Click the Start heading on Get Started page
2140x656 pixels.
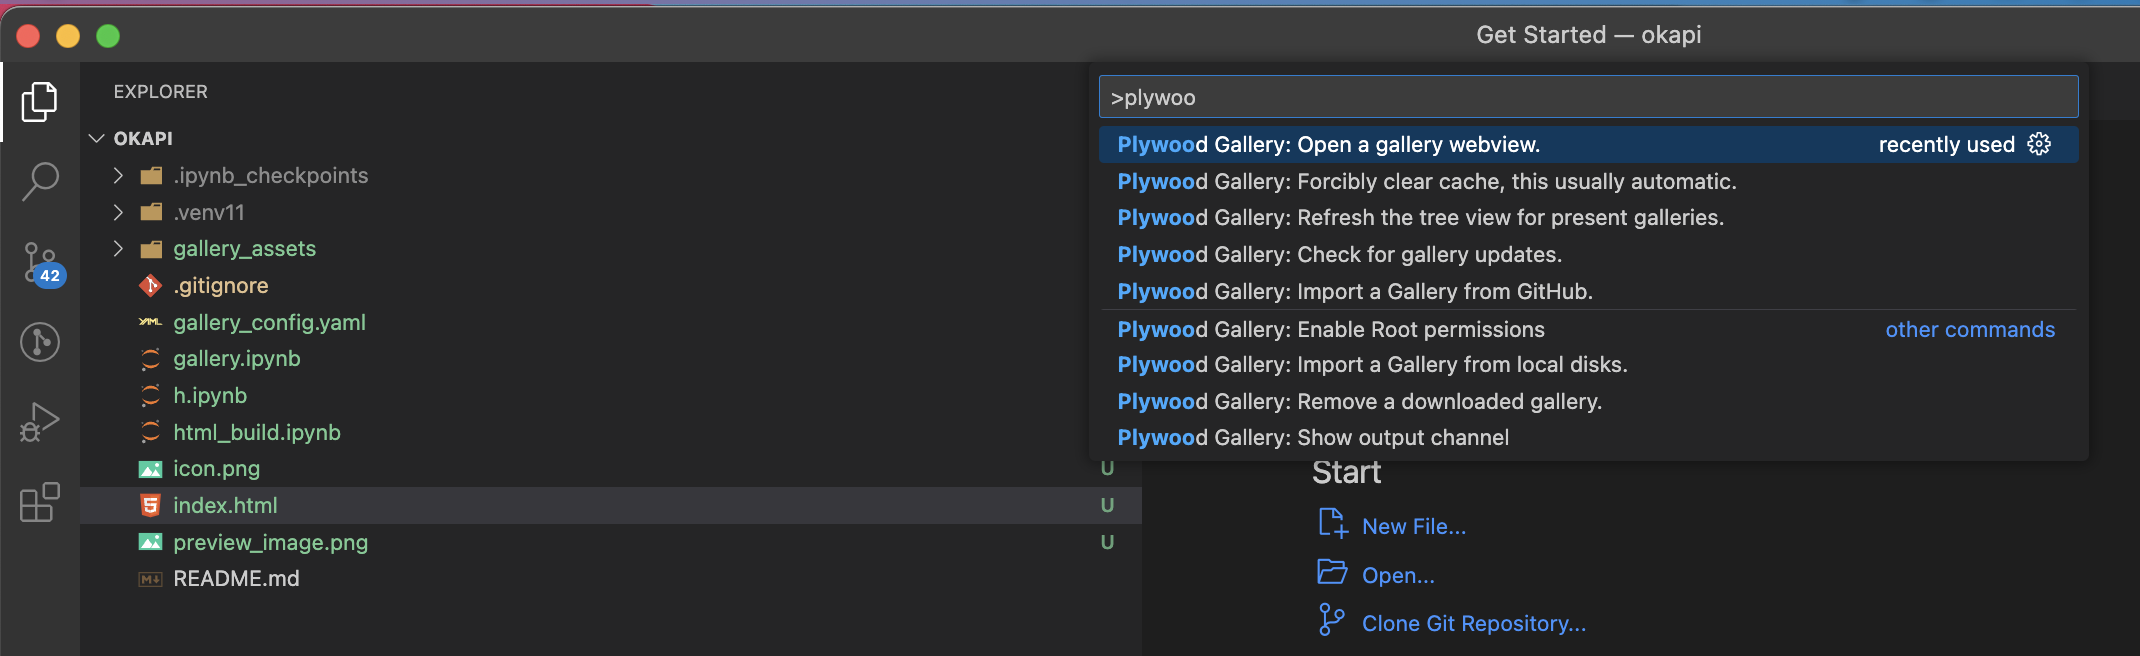[1346, 472]
